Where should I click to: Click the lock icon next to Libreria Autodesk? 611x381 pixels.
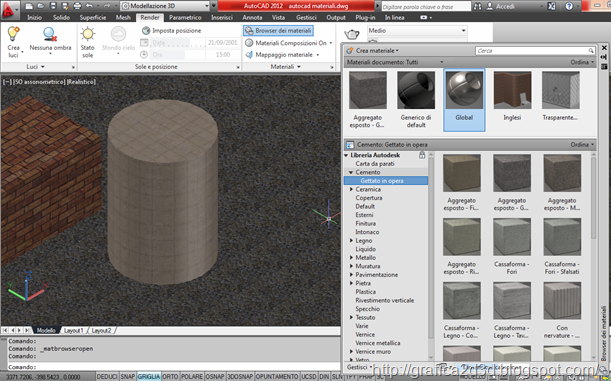point(422,155)
